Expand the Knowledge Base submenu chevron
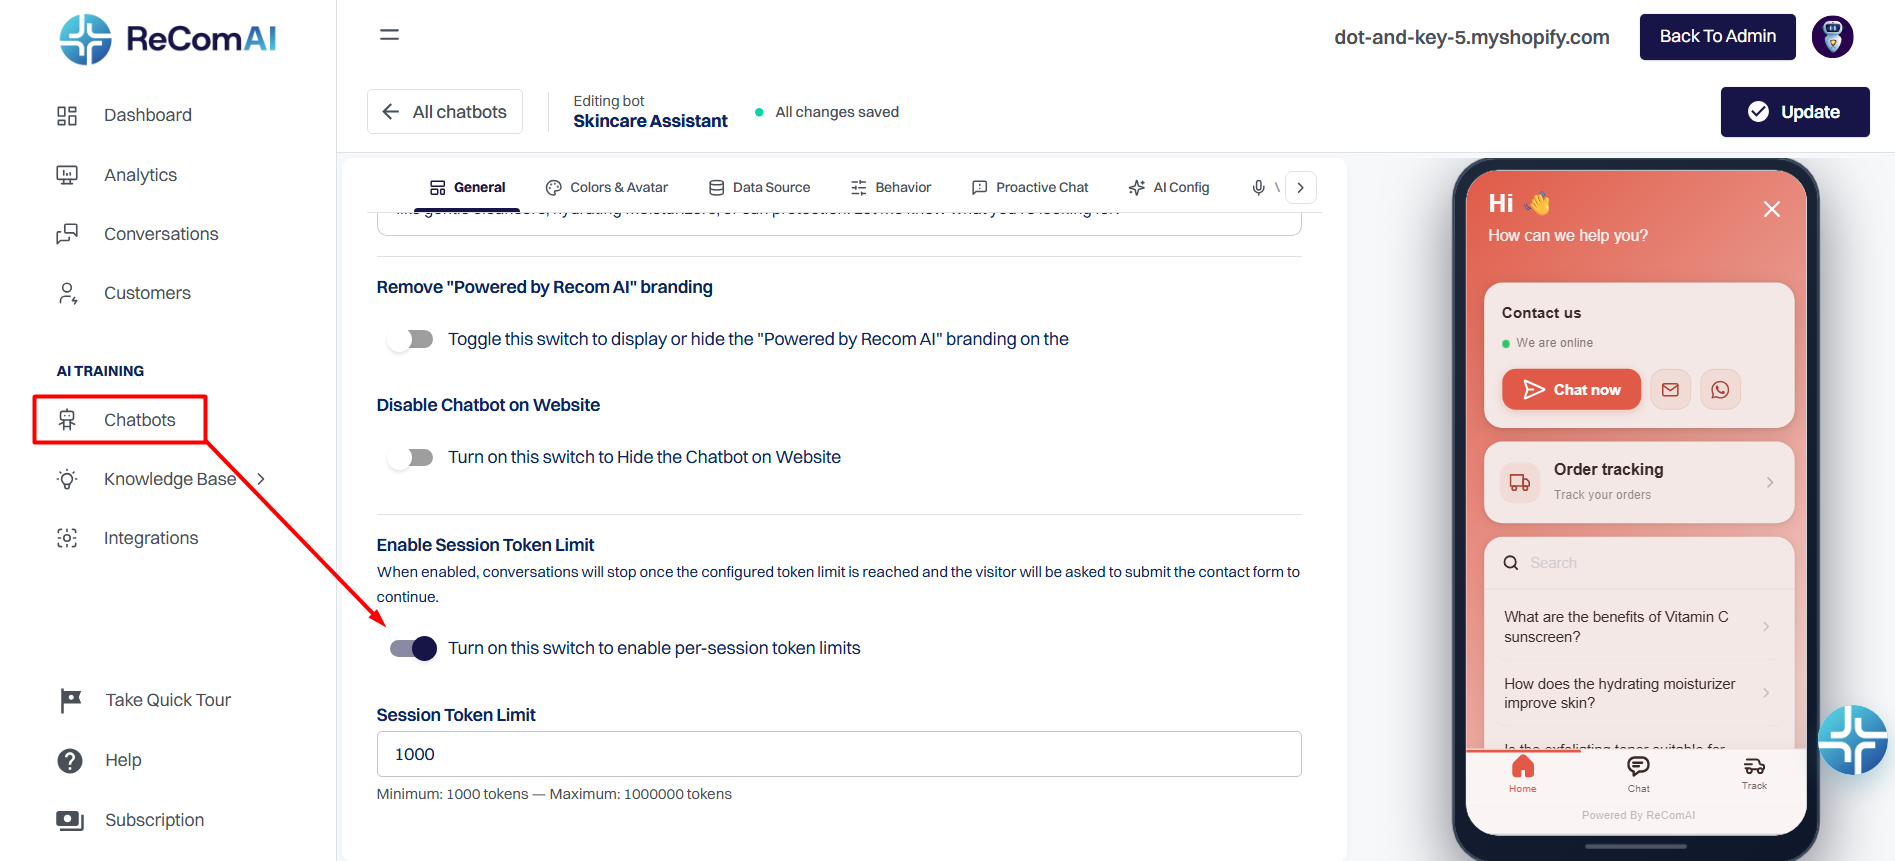This screenshot has width=1895, height=861. point(261,479)
